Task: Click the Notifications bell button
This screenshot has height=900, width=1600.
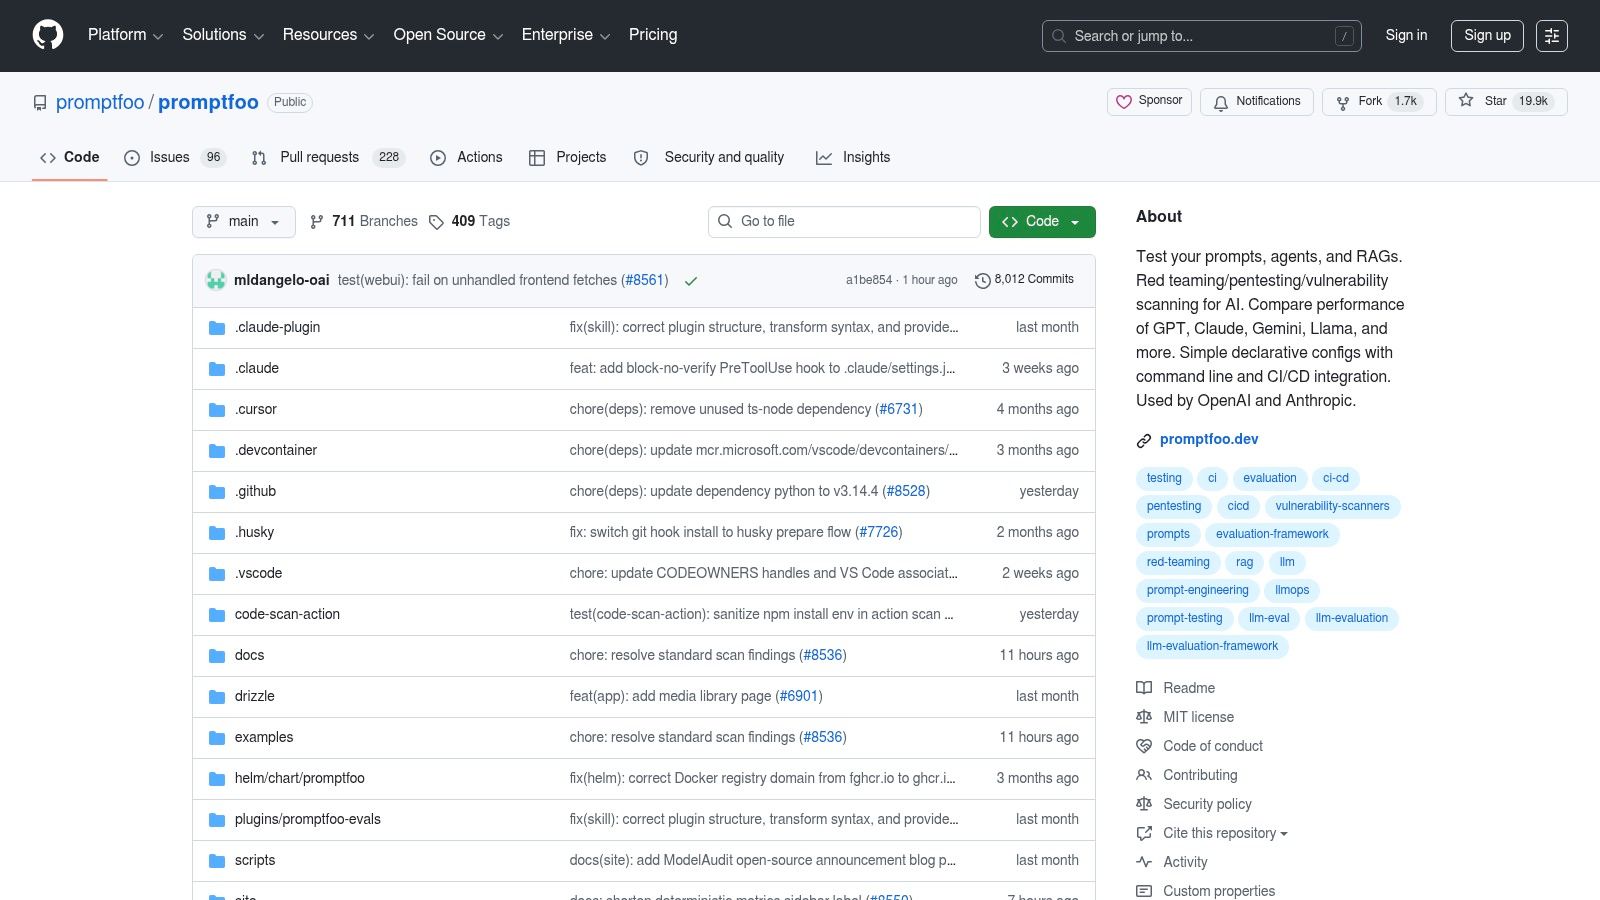Action: click(1257, 102)
